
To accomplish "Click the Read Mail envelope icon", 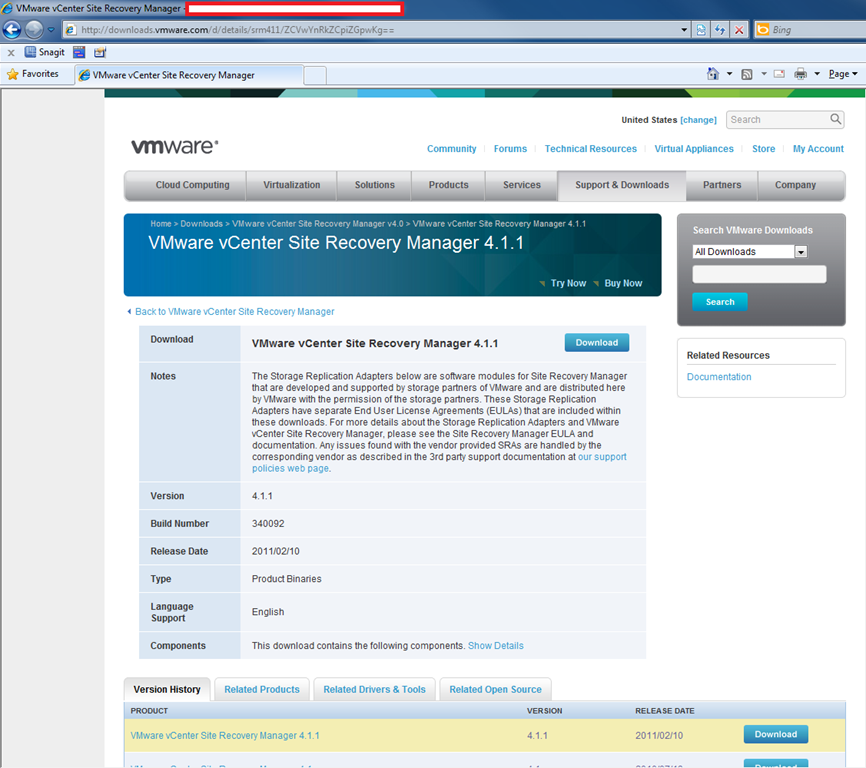I will click(x=779, y=74).
